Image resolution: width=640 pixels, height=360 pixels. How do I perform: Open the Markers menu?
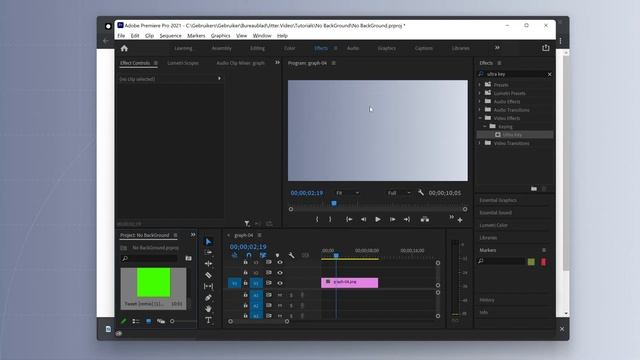point(196,36)
